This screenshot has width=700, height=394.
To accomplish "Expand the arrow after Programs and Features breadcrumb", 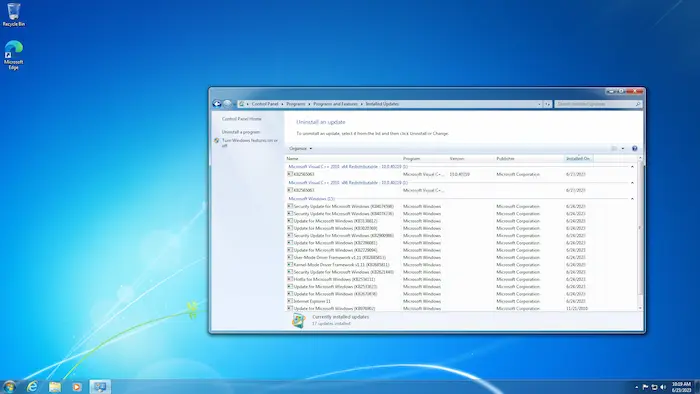I will pos(362,104).
